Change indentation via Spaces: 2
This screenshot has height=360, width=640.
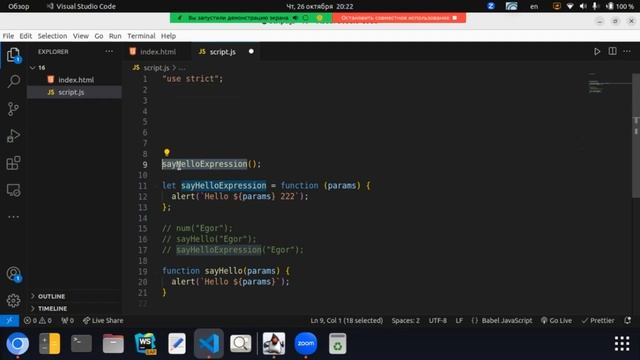tap(406, 320)
